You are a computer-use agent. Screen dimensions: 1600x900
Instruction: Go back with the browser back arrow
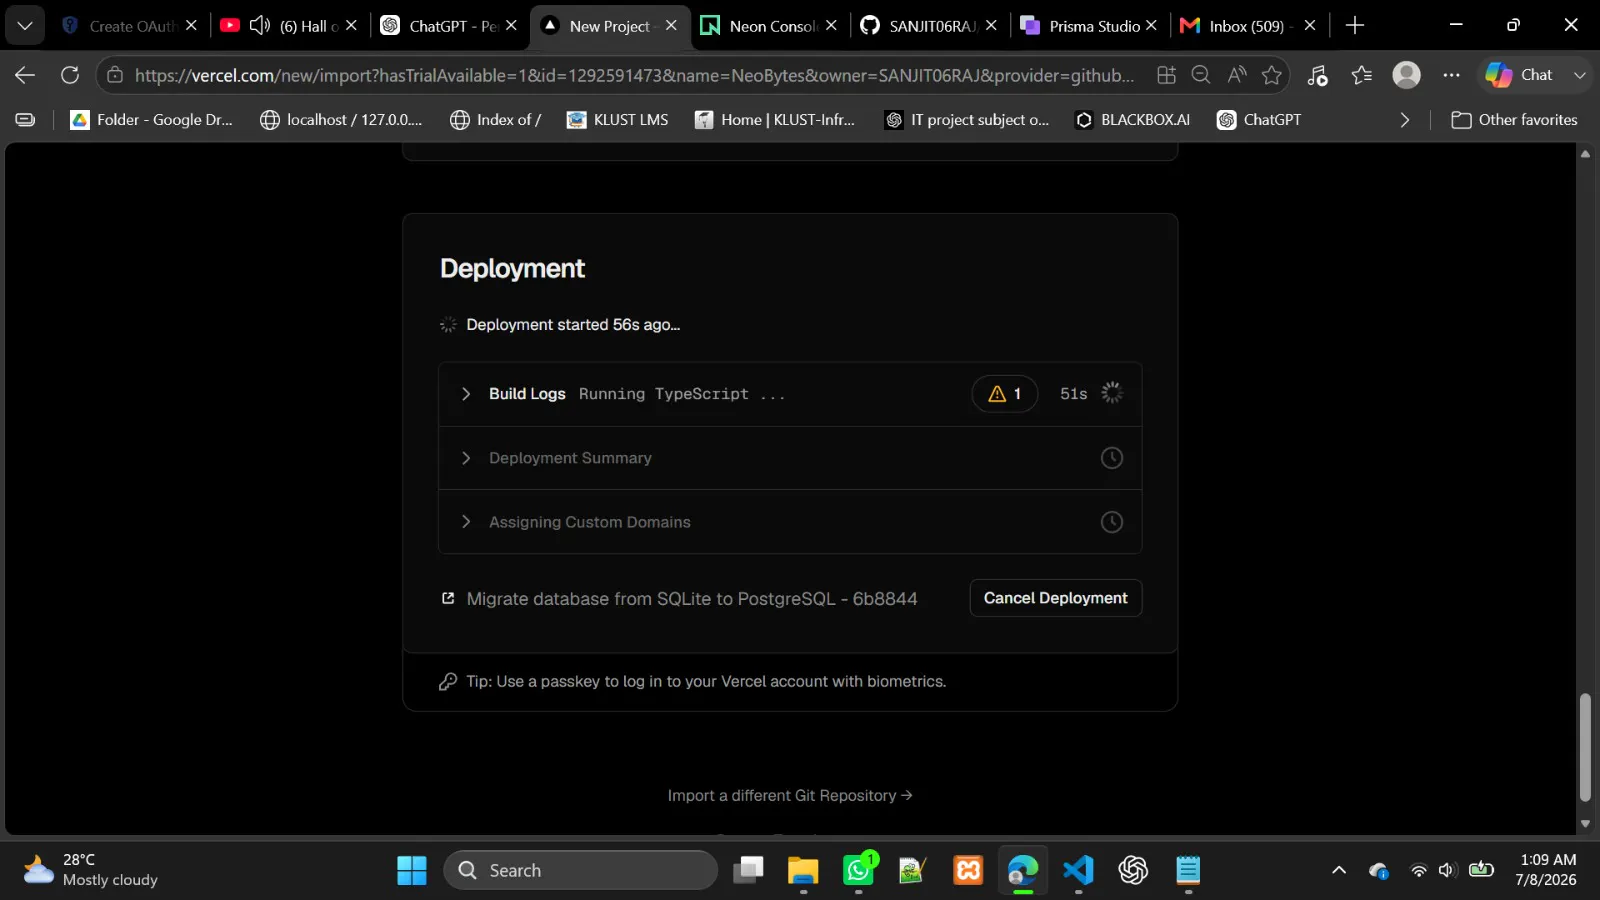click(x=25, y=75)
